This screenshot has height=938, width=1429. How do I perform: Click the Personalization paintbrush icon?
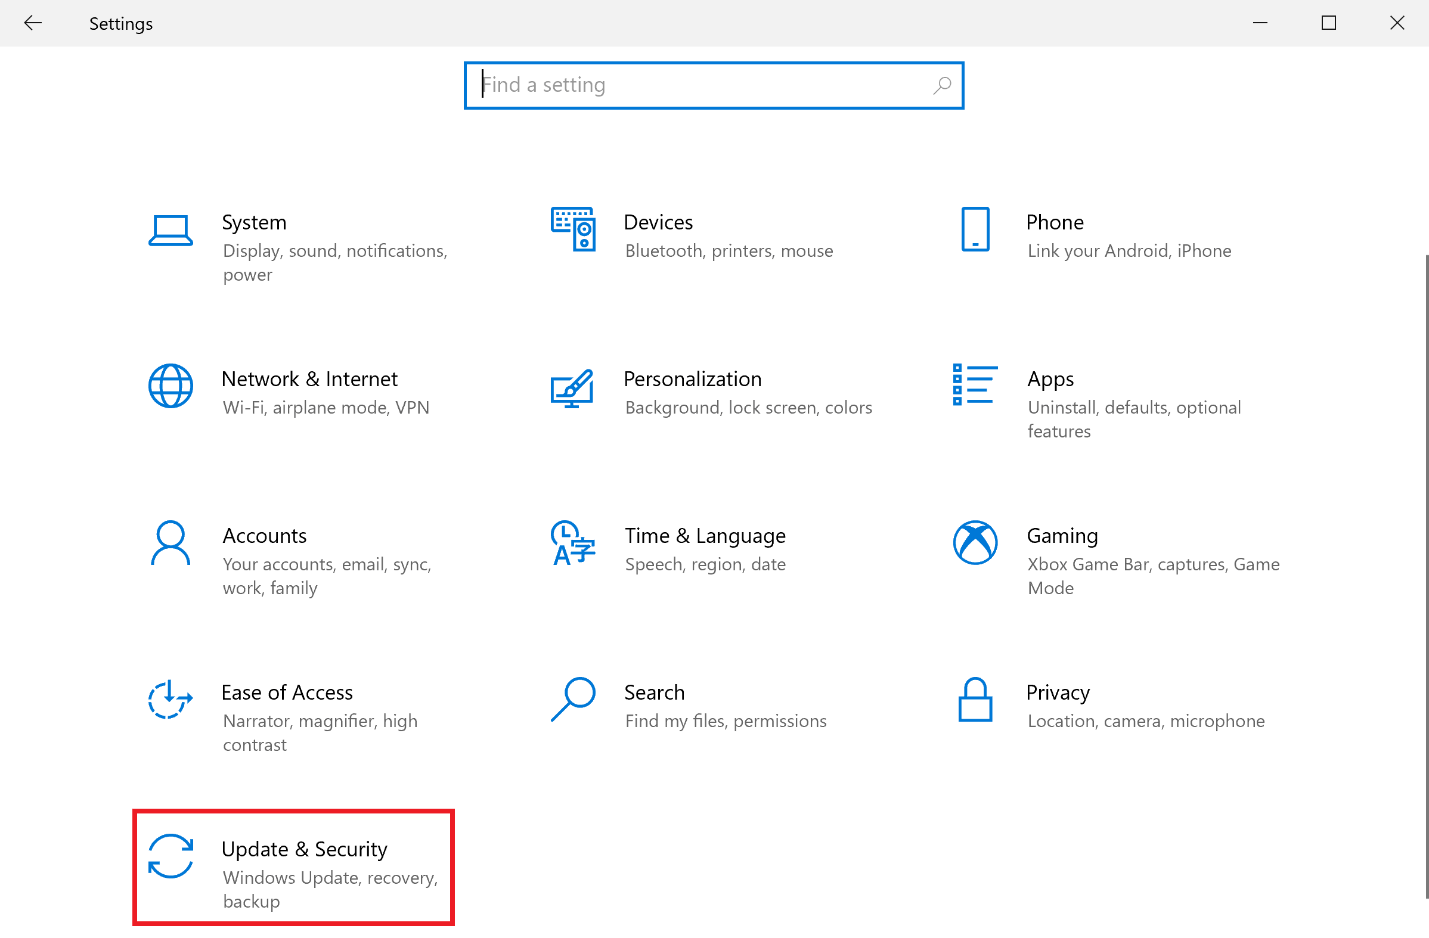[x=573, y=388]
